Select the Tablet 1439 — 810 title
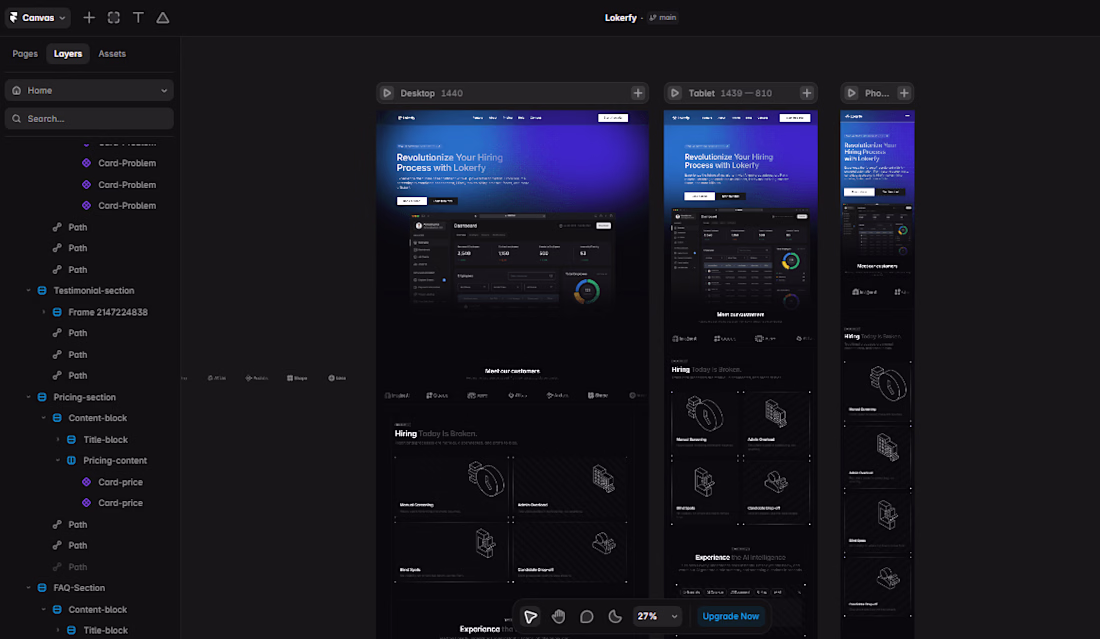 tap(730, 93)
